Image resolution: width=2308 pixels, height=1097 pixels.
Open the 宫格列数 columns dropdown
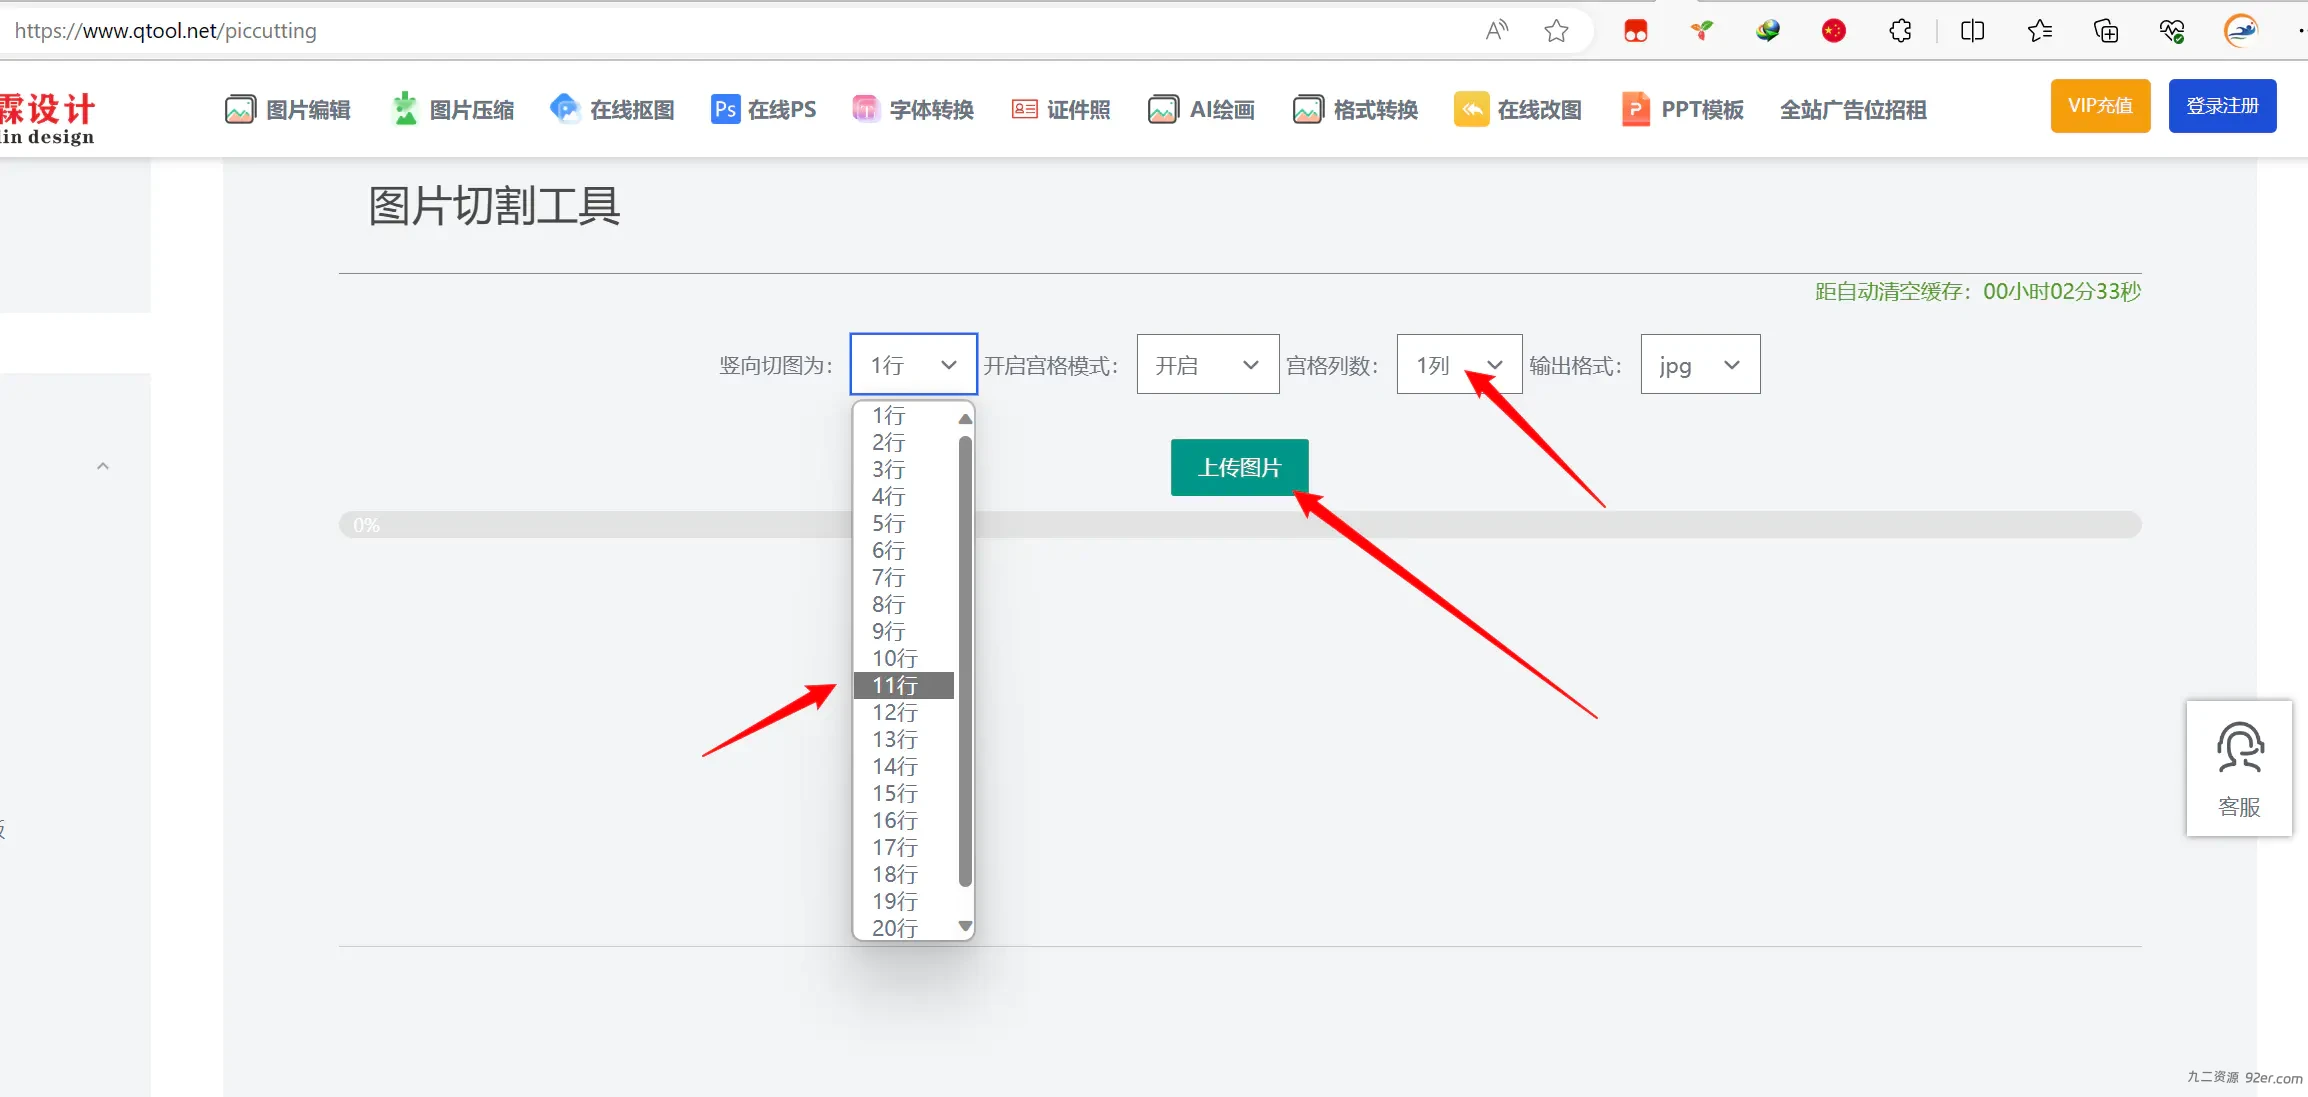(x=1459, y=364)
